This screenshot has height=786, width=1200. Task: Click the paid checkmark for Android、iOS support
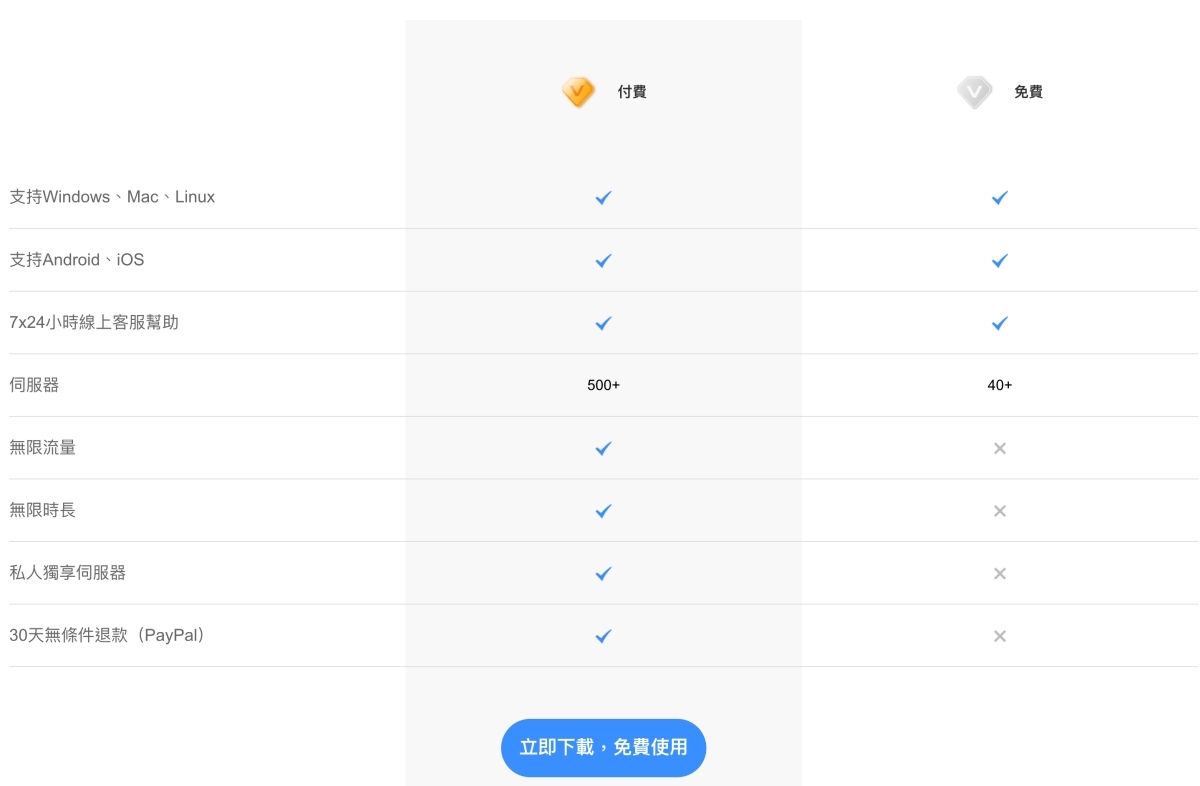[603, 261]
